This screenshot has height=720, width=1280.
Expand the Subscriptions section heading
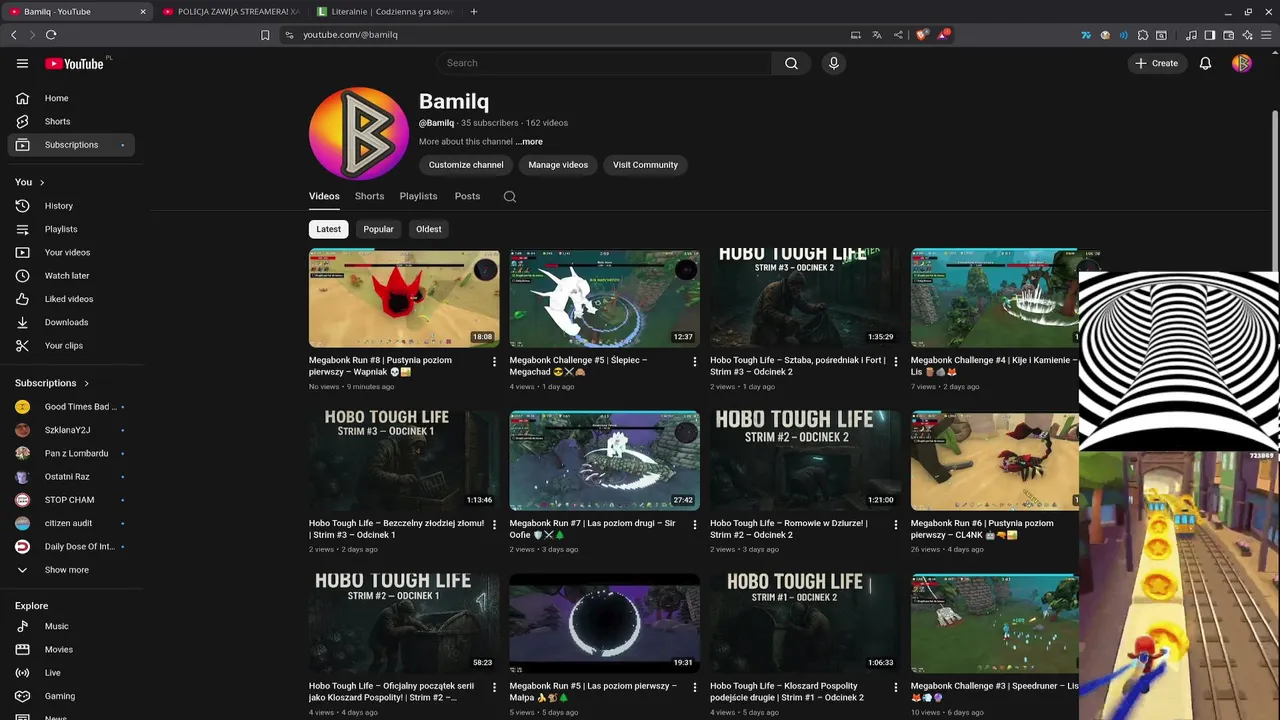[52, 383]
